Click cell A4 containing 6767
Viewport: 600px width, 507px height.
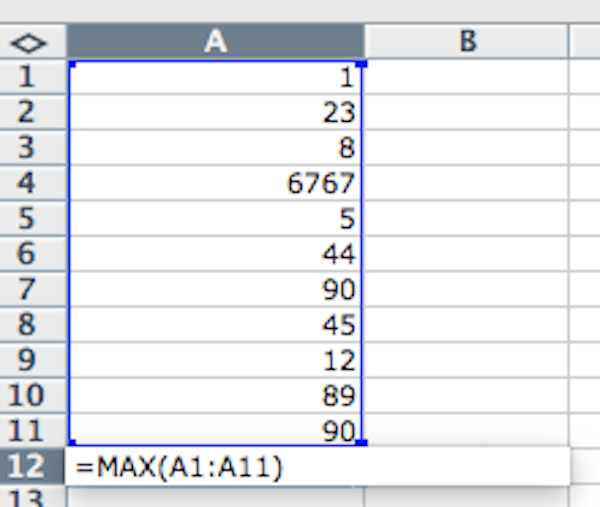(216, 183)
